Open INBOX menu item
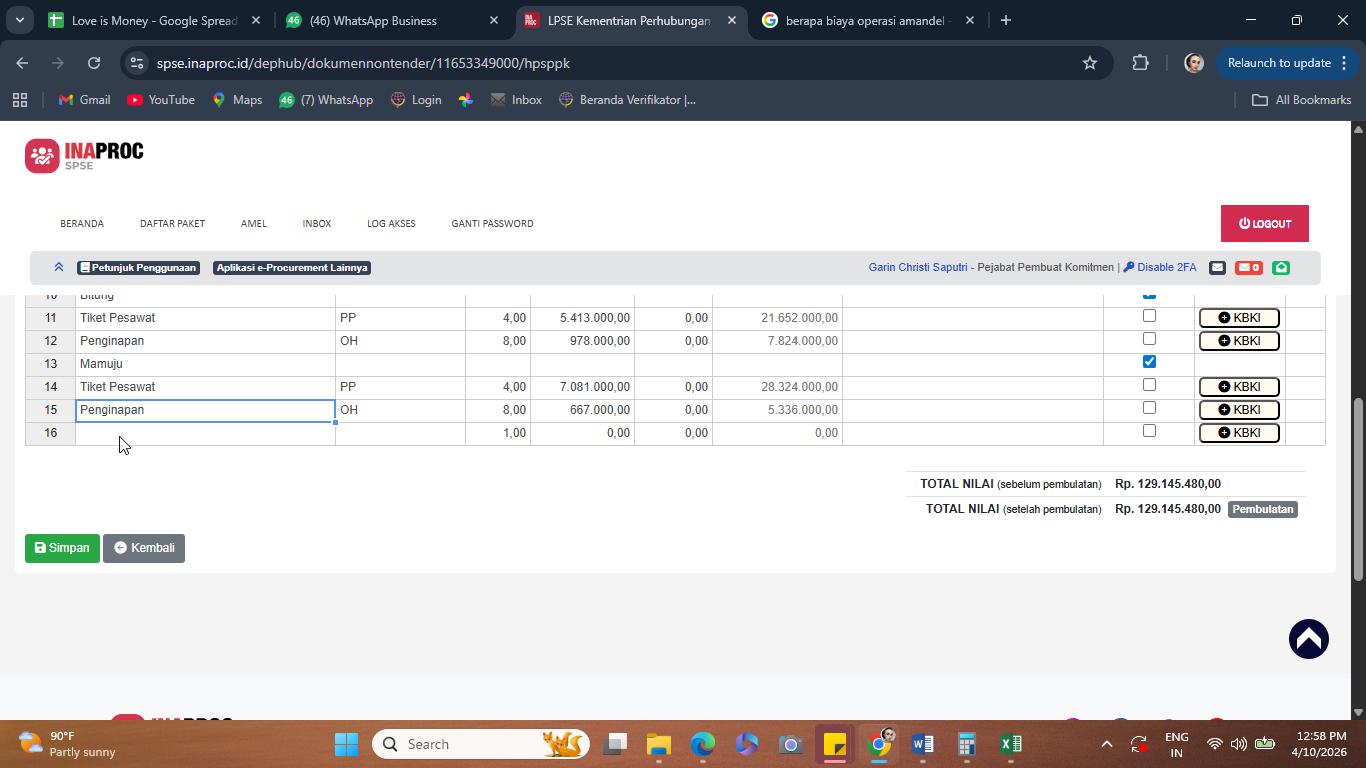The image size is (1366, 768). 317,224
